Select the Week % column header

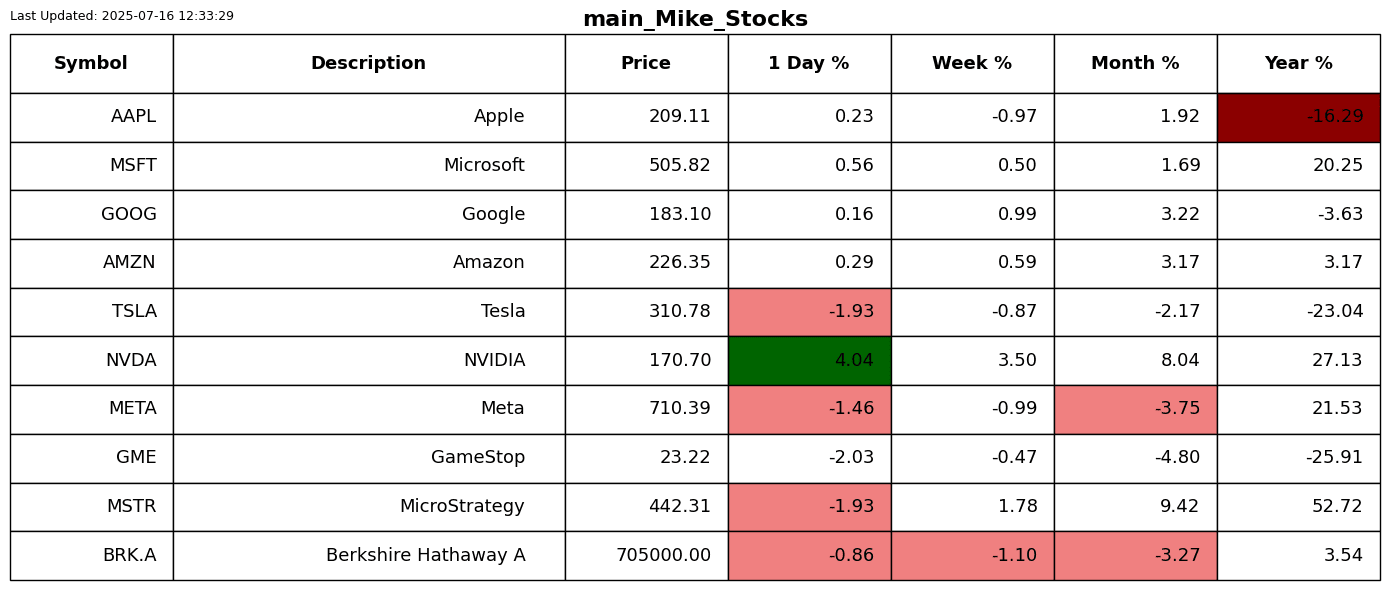[972, 64]
